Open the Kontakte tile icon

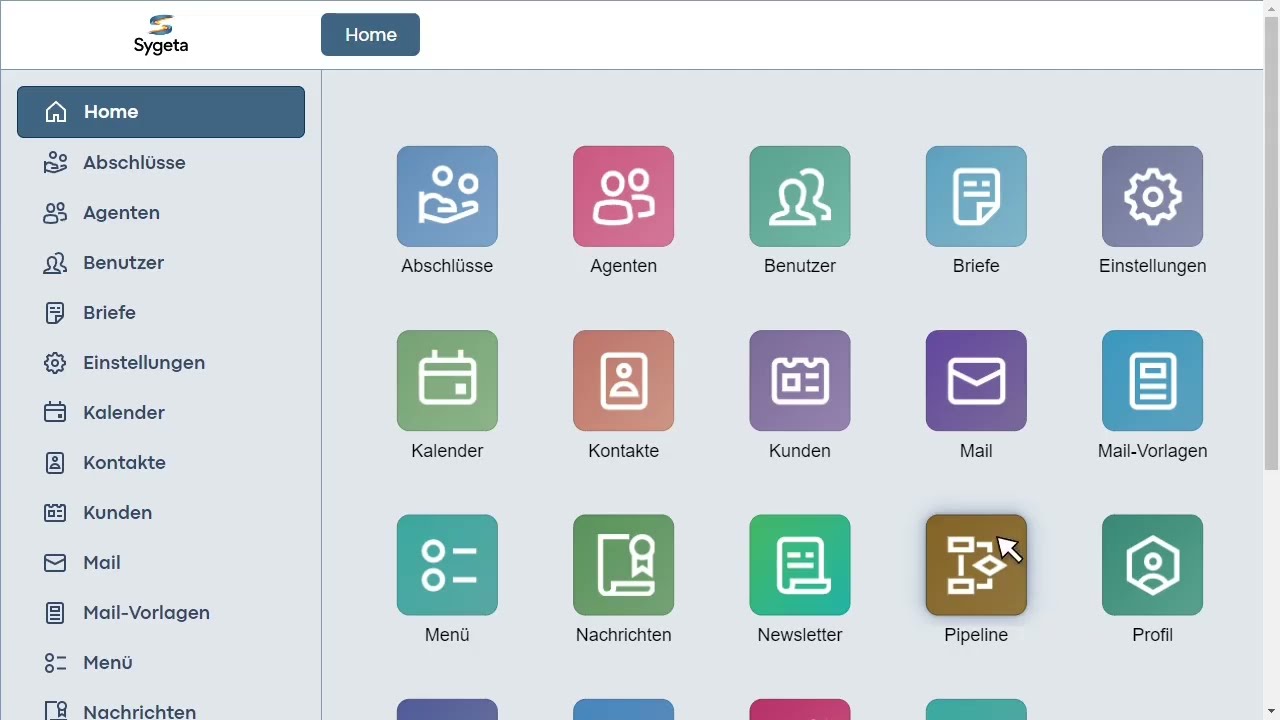click(x=623, y=381)
